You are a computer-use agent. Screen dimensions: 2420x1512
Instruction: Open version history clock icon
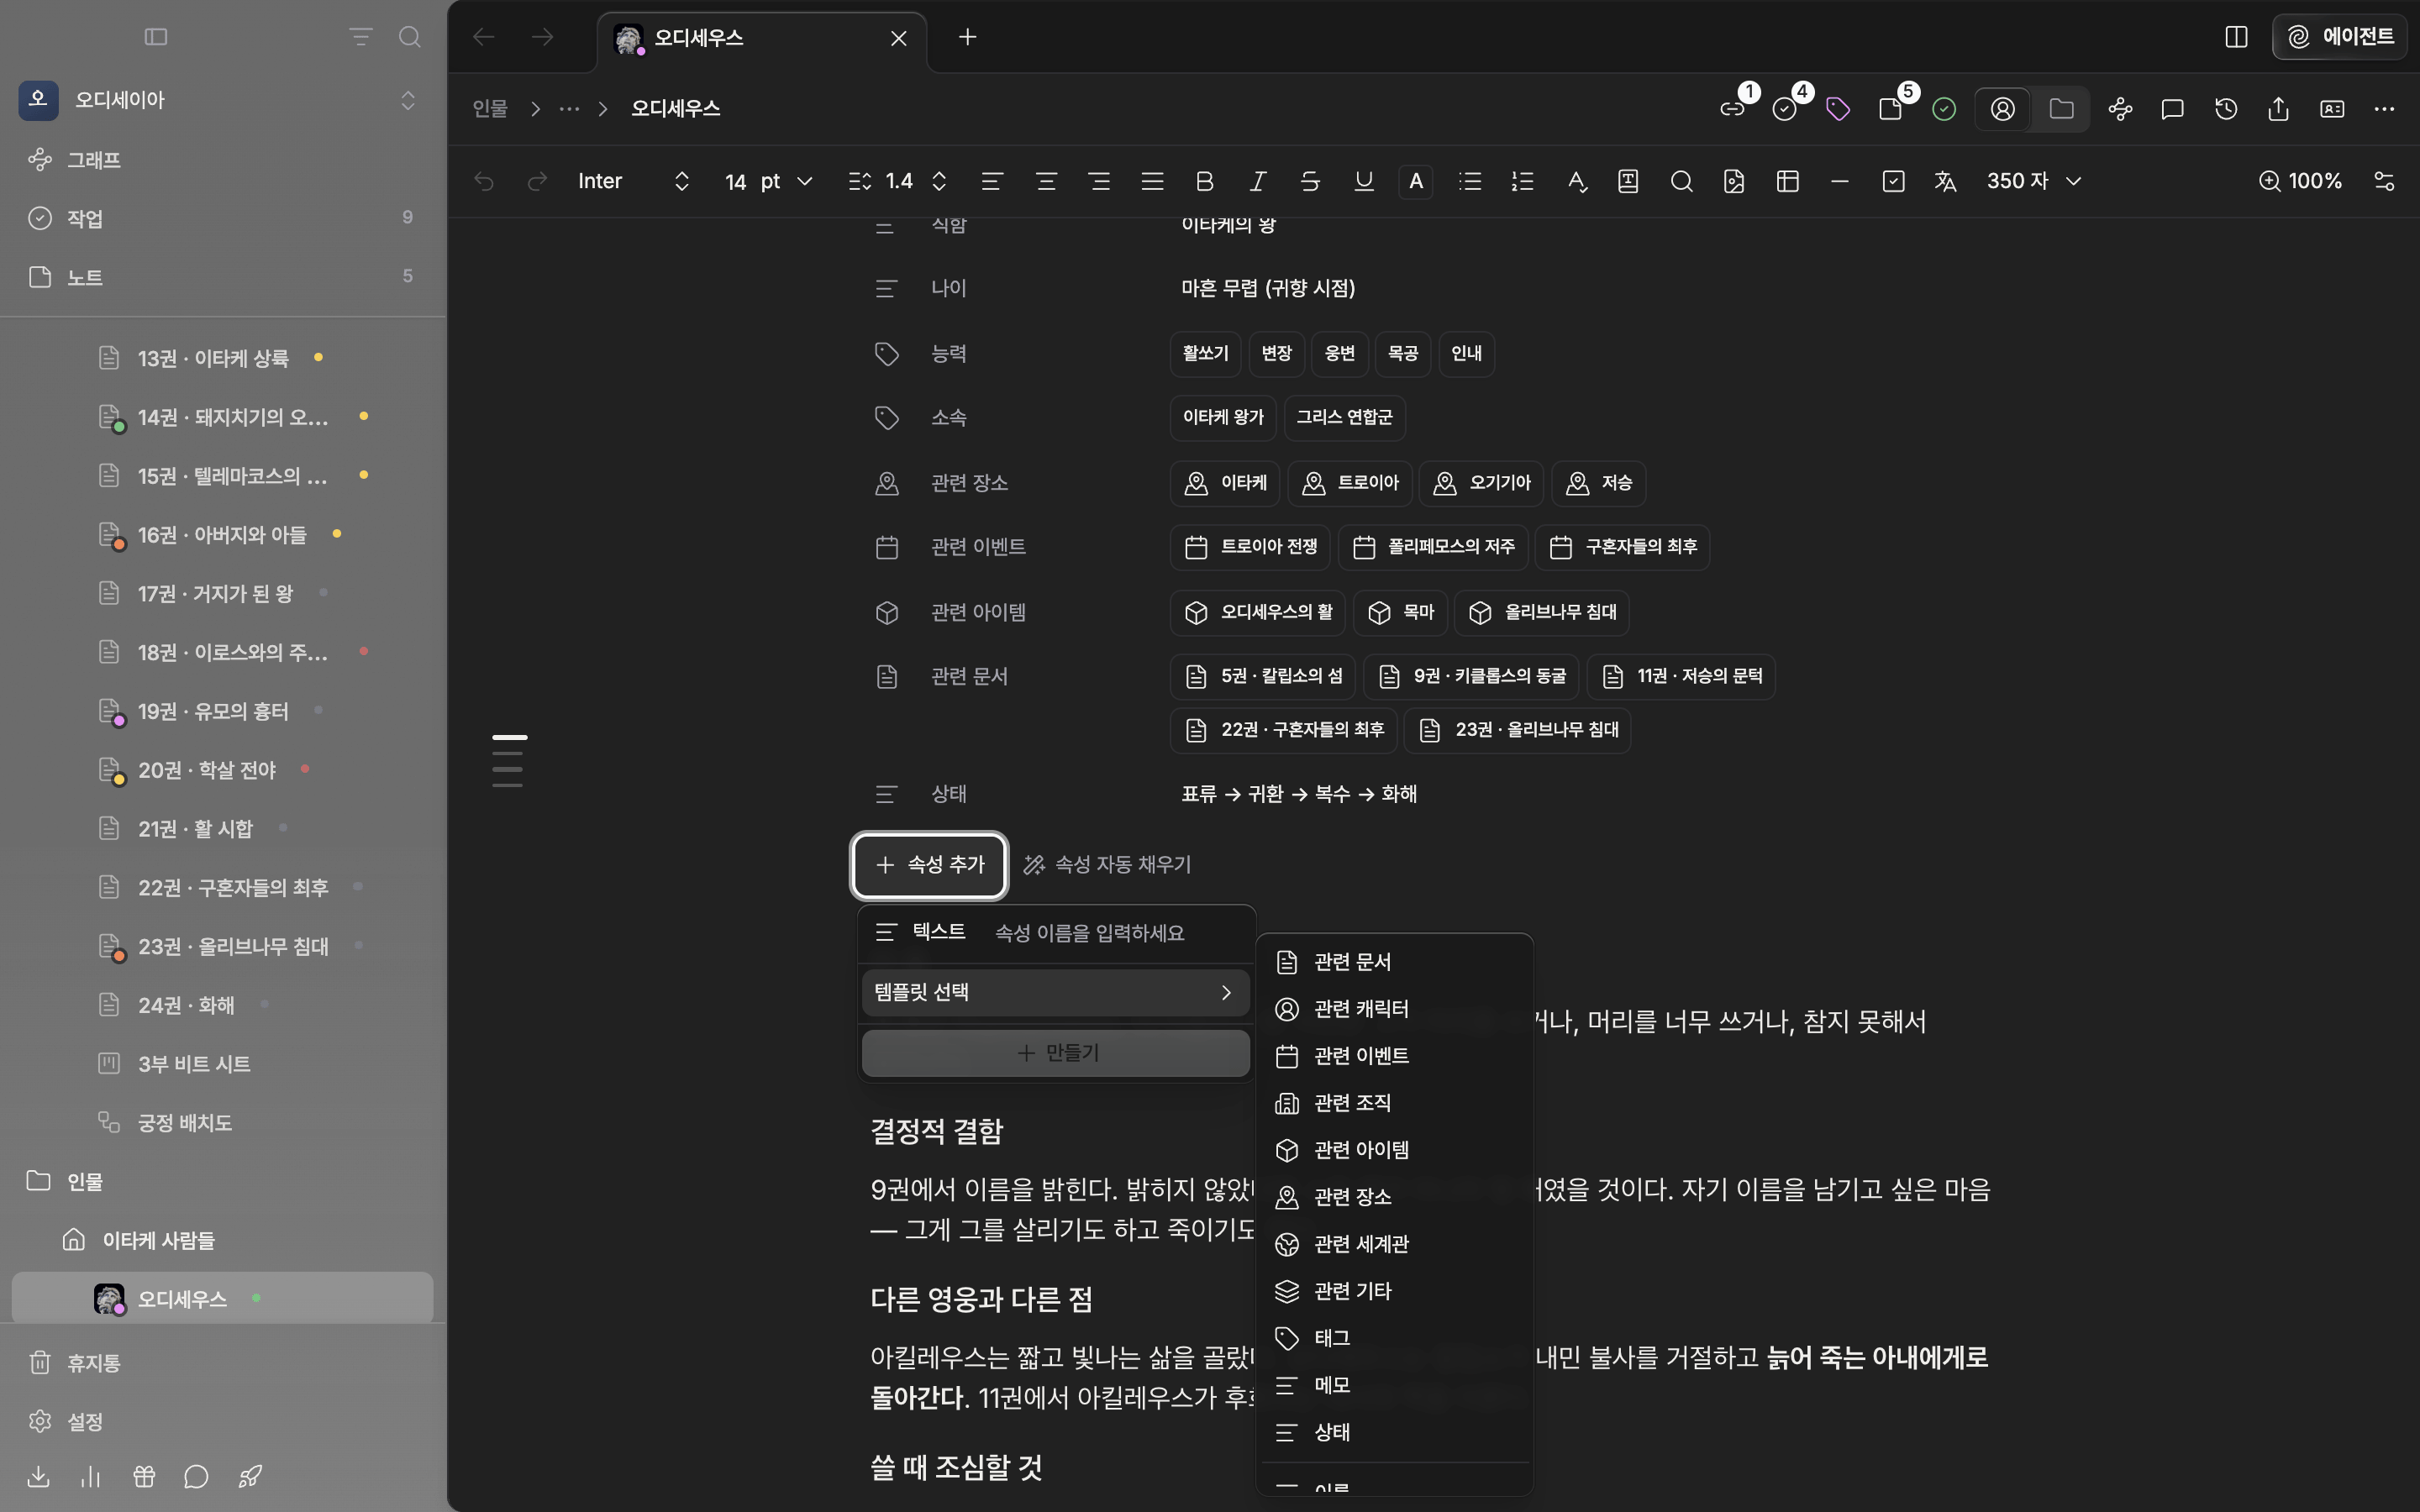pyautogui.click(x=2225, y=109)
